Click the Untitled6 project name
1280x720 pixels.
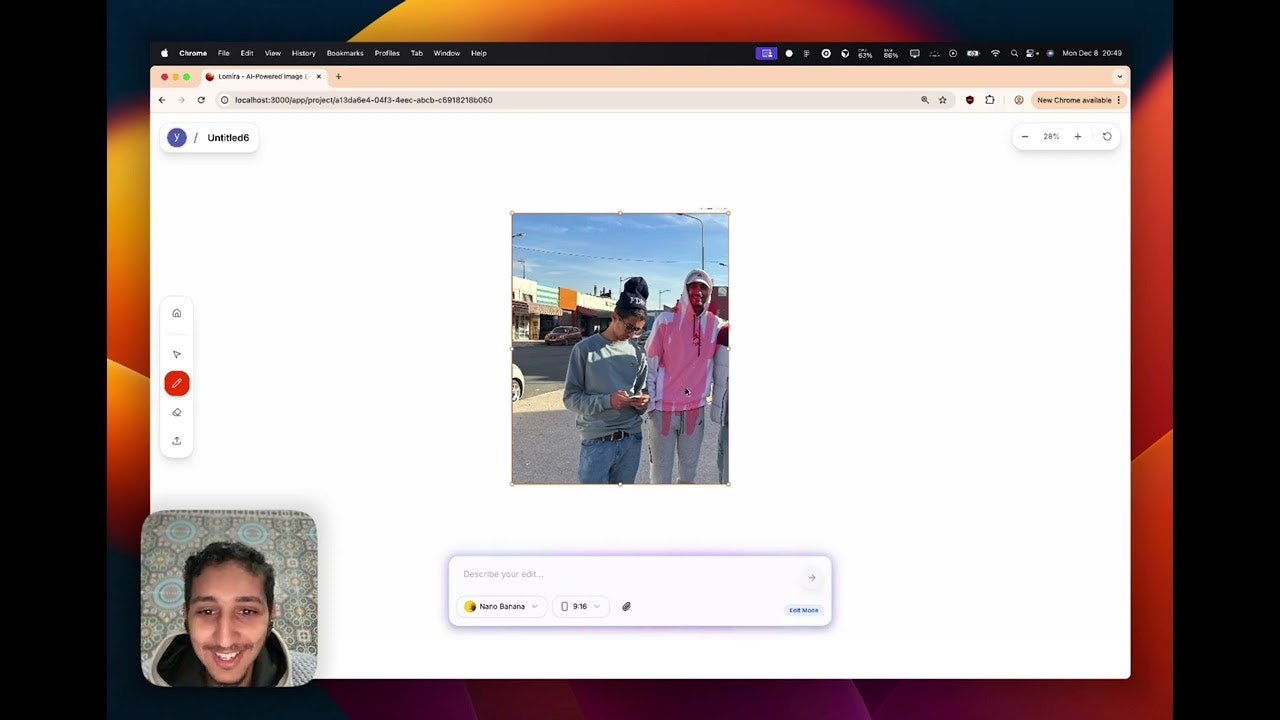click(x=228, y=138)
